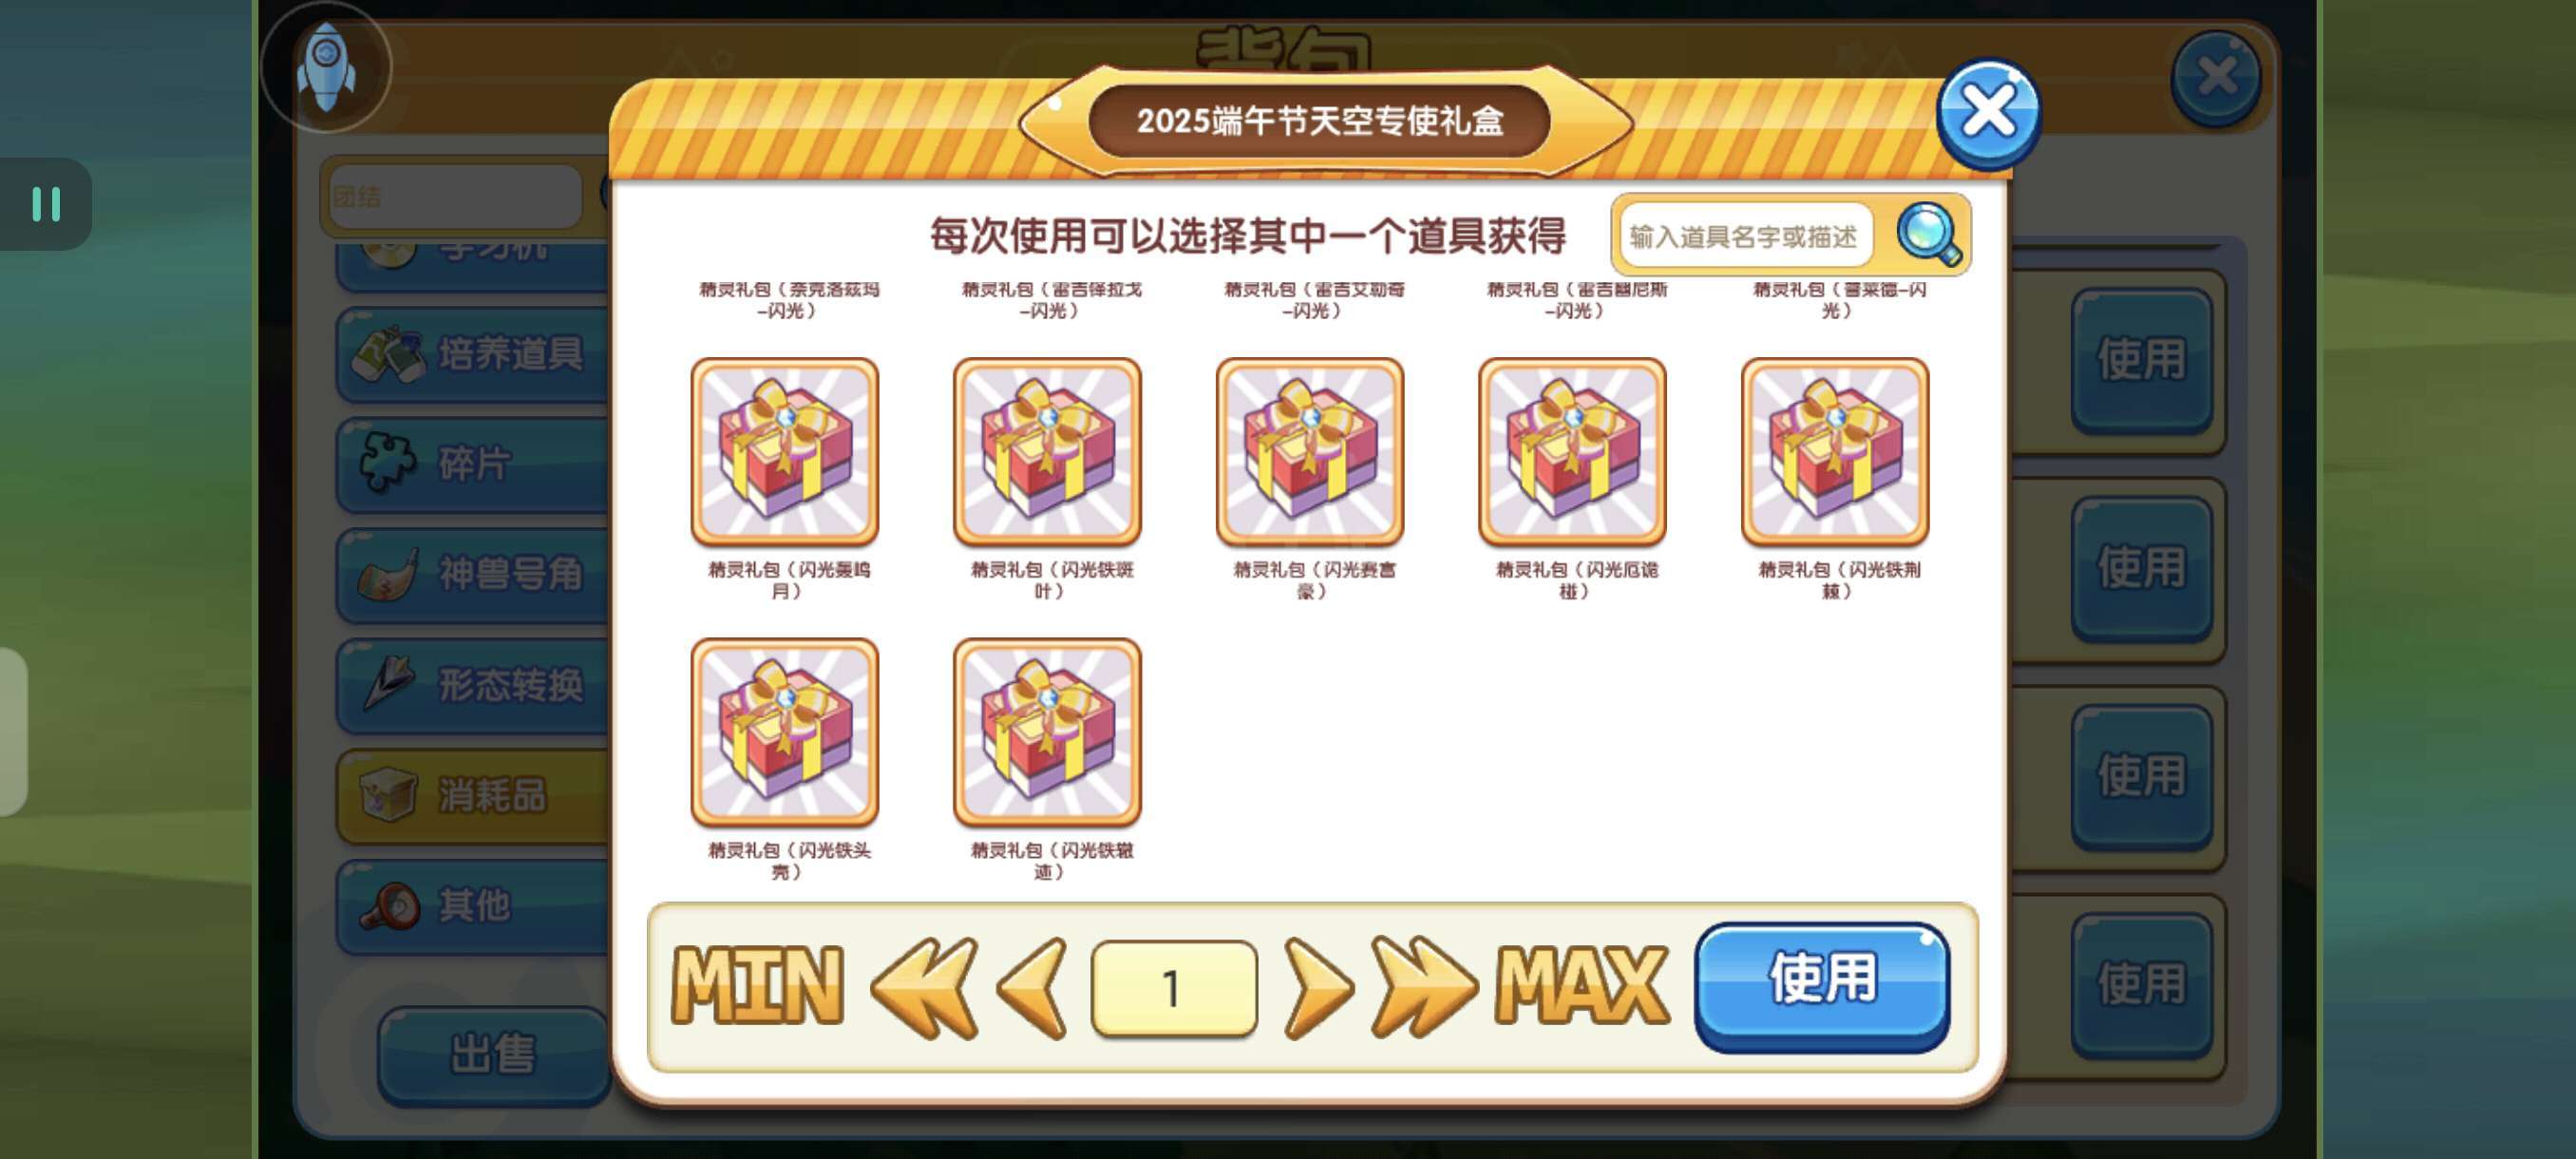The width and height of the screenshot is (2576, 1159).
Task: Increase quantity by one with right arrow
Action: pyautogui.click(x=1318, y=988)
